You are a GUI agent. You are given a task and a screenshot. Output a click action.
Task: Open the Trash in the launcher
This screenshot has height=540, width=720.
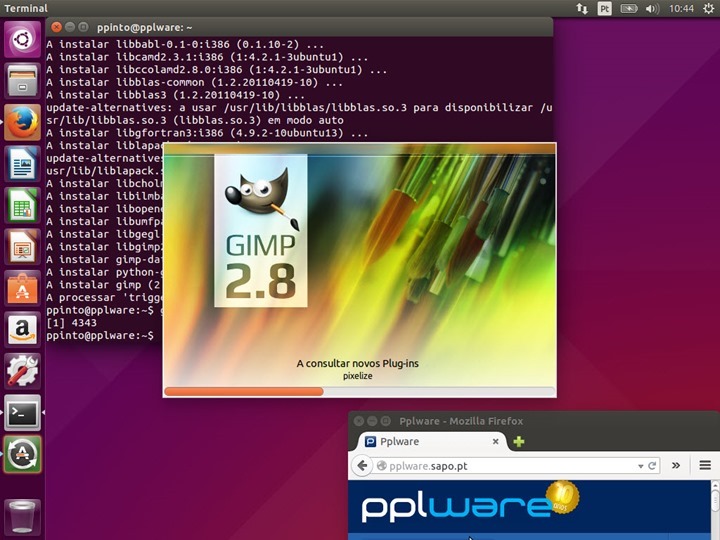[22, 517]
